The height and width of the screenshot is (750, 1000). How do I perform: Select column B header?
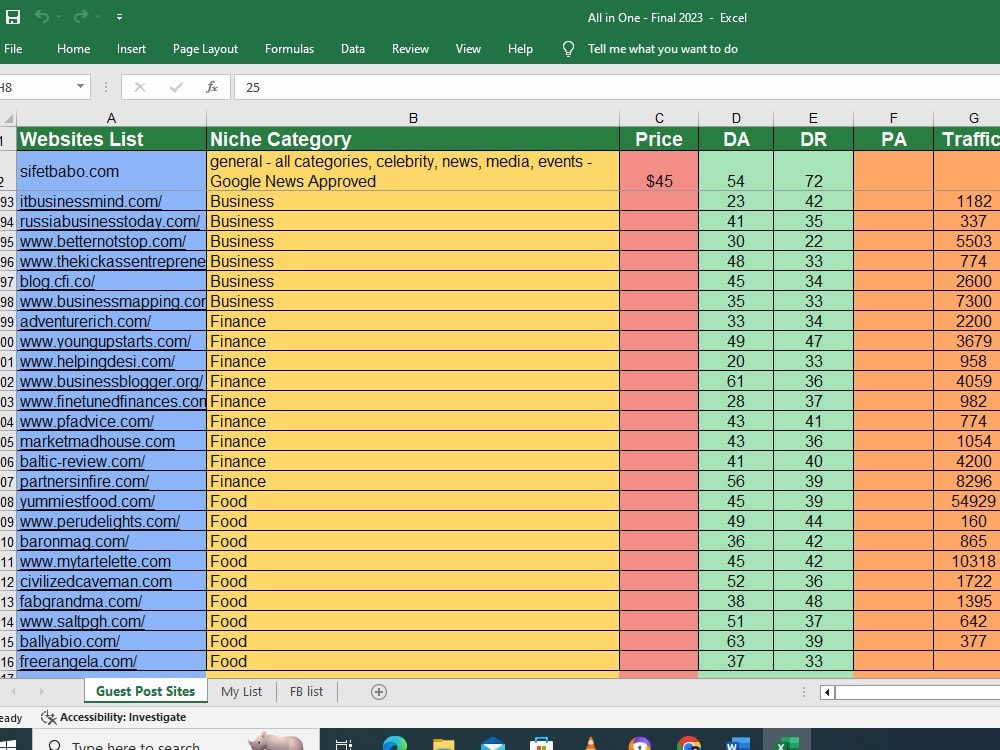413,118
